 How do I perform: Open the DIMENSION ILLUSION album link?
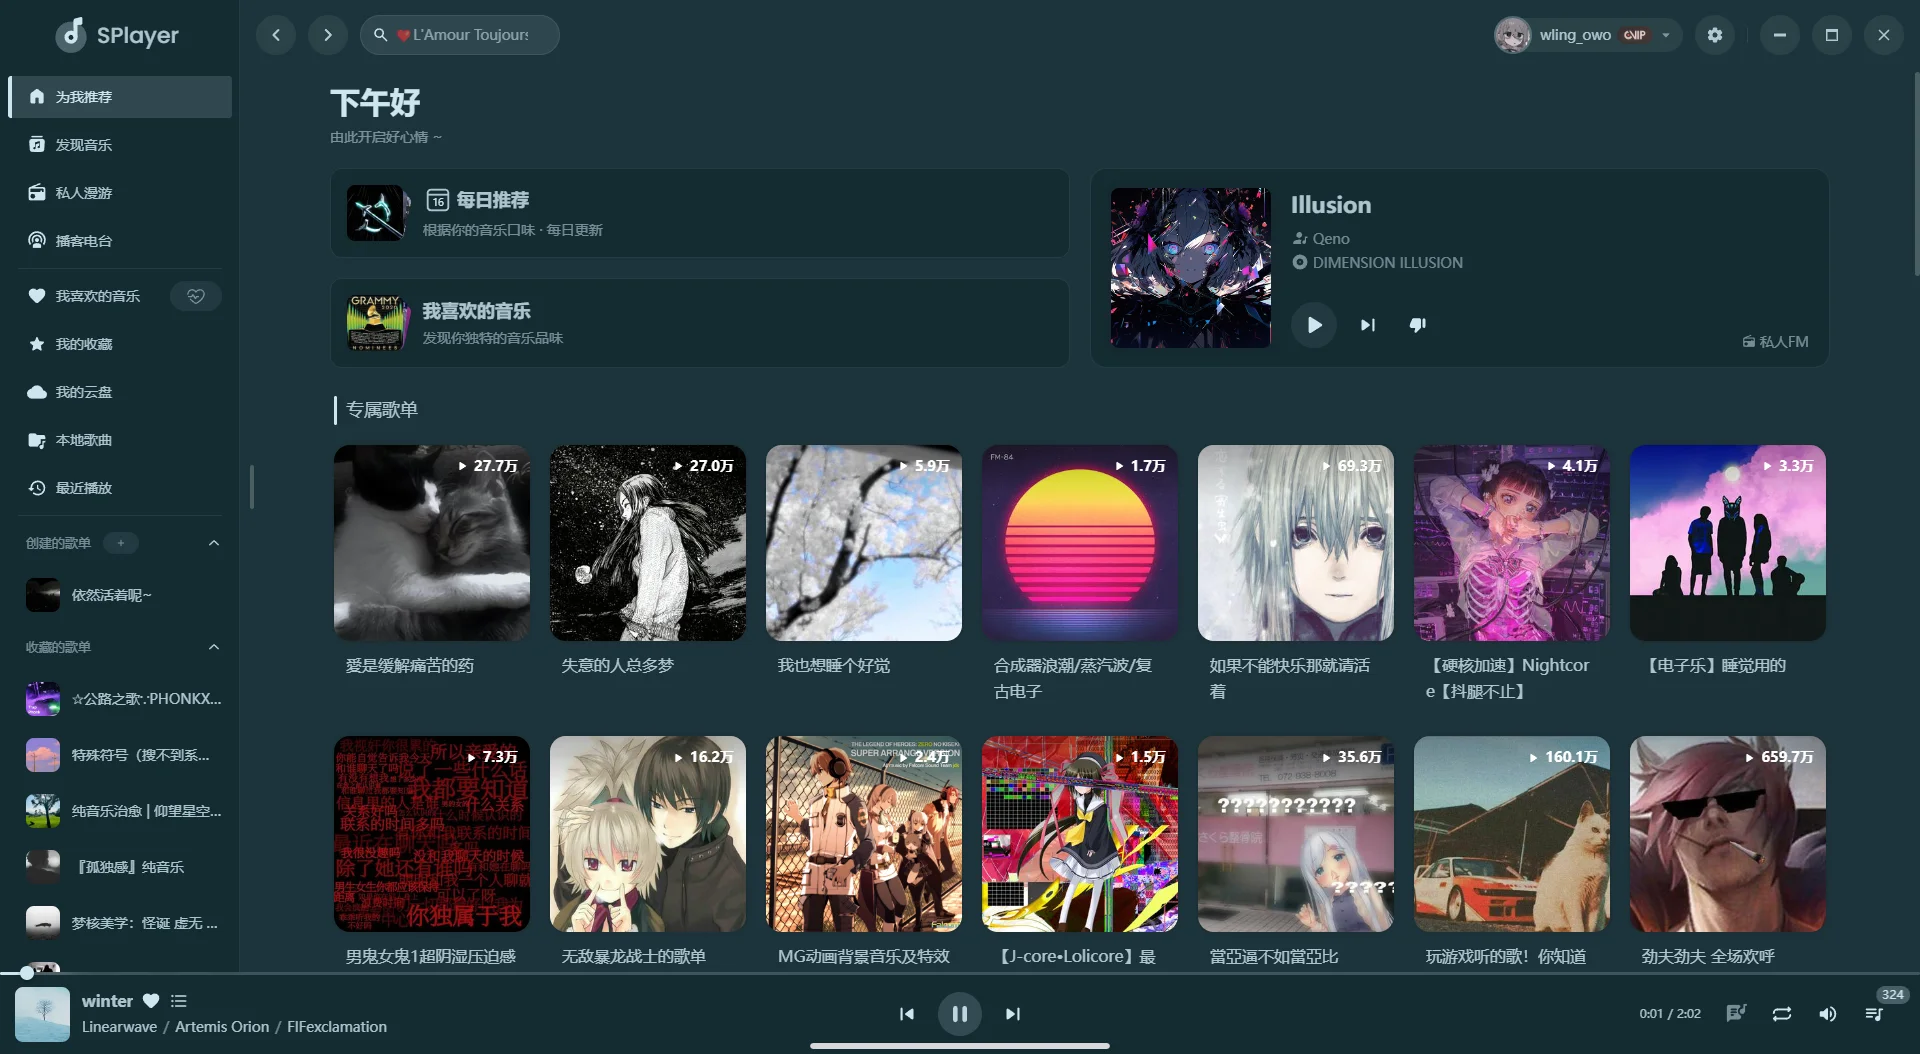[x=1387, y=263]
